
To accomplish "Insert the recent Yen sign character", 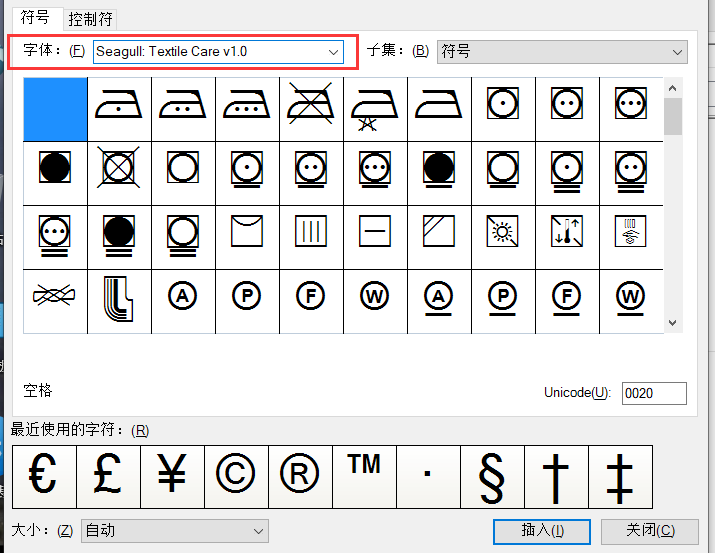I will [x=172, y=476].
